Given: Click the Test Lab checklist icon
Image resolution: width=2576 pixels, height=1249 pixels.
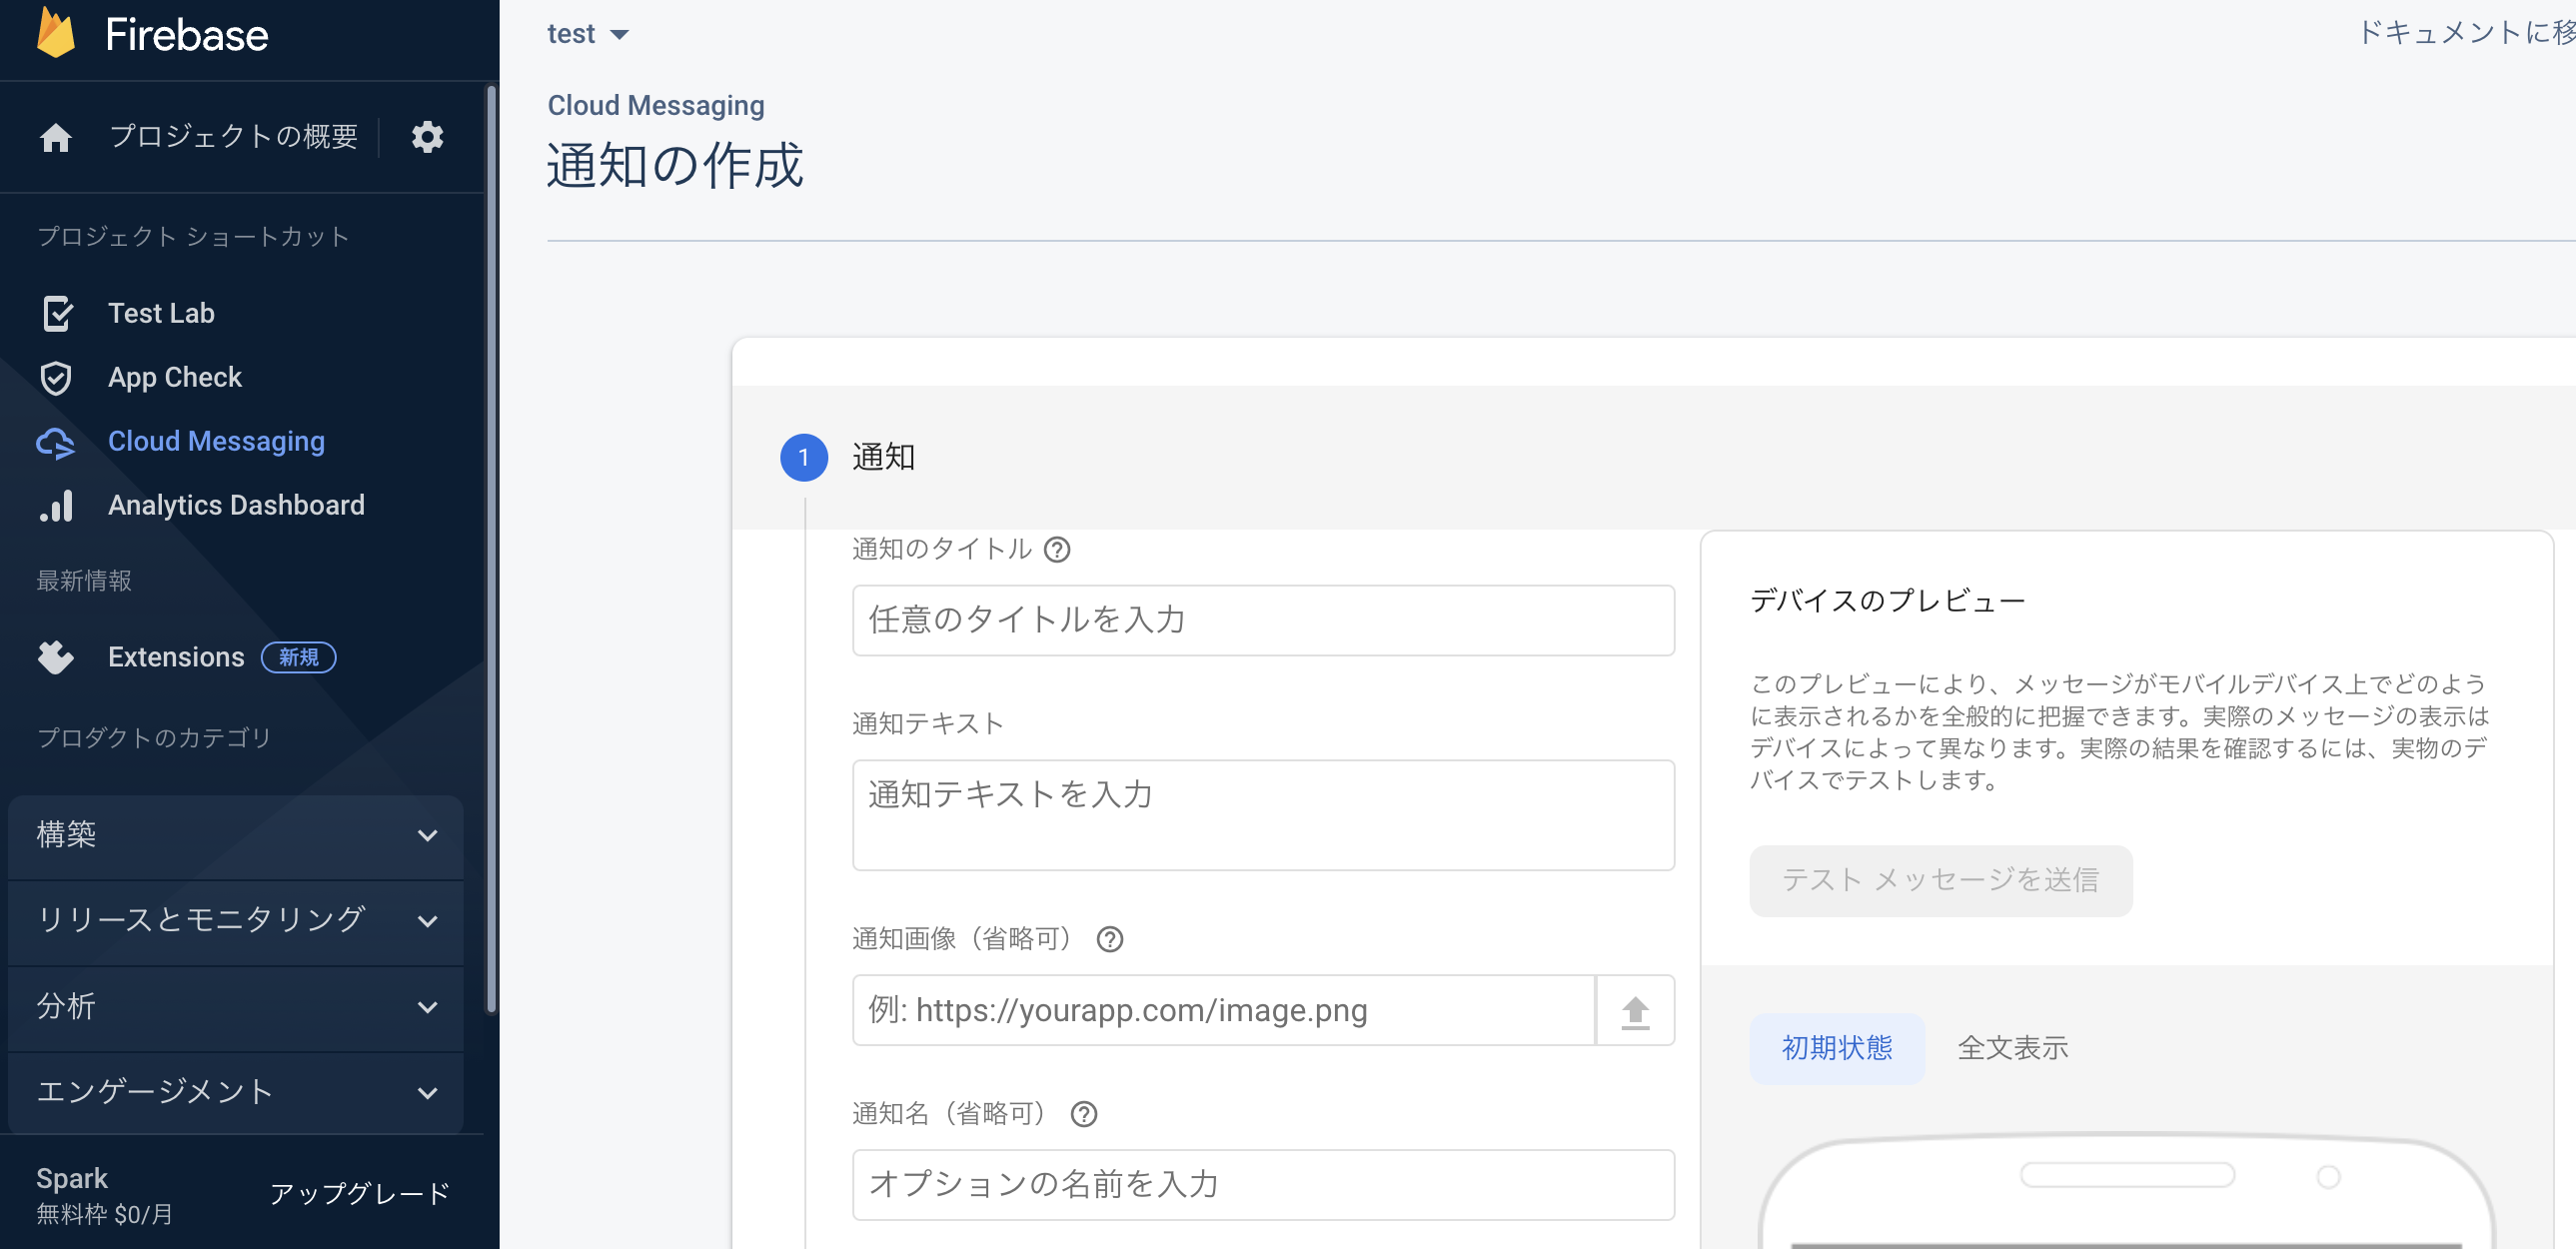Looking at the screenshot, I should 57,313.
